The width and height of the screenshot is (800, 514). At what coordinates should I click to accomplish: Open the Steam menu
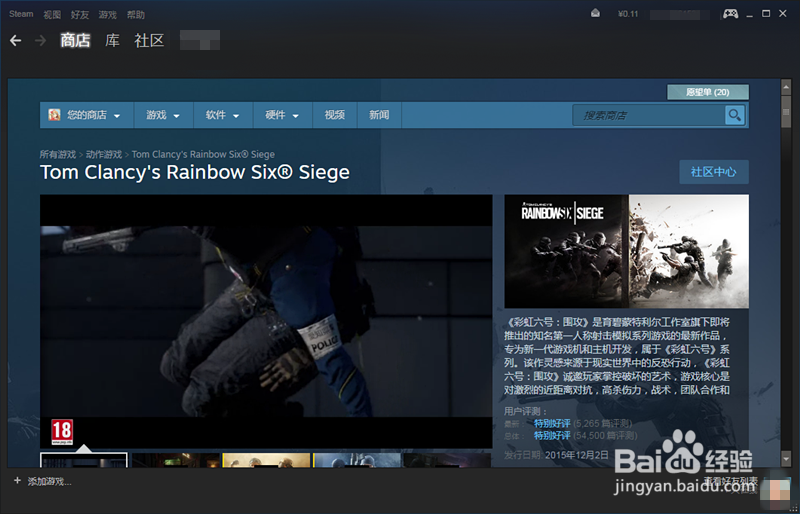(21, 14)
